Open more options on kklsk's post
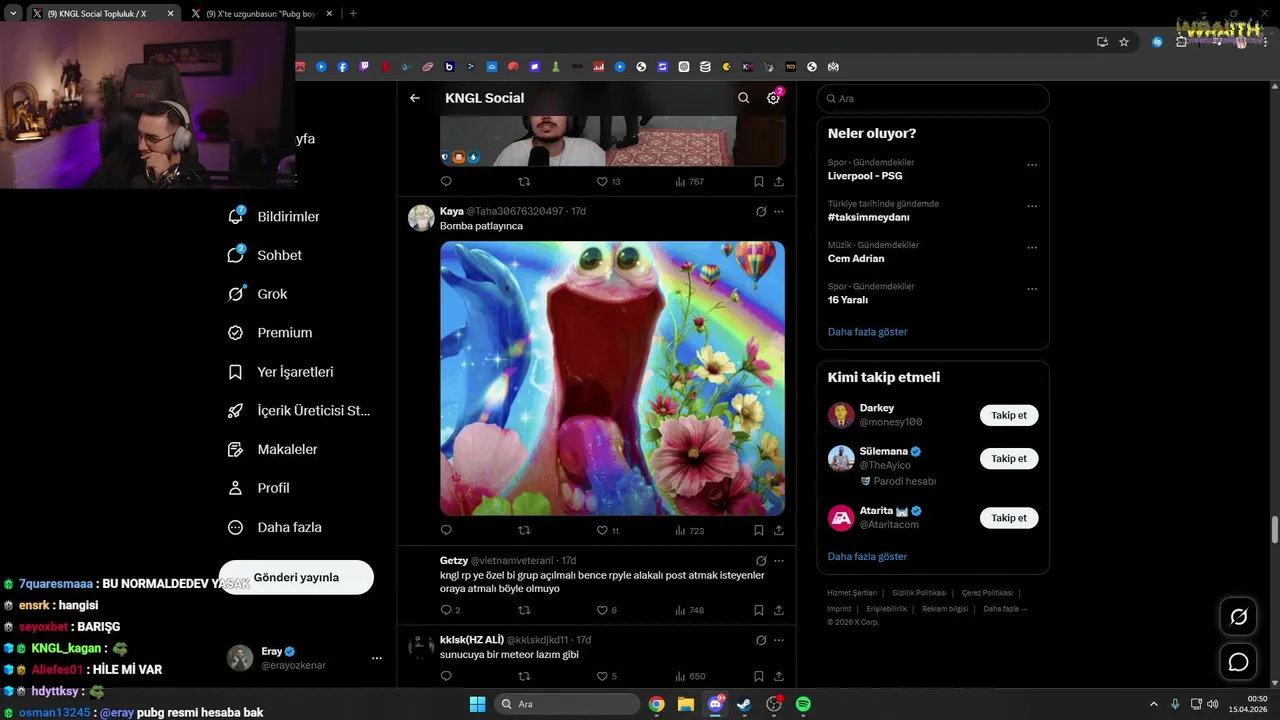The height and width of the screenshot is (720, 1280). tap(778, 640)
